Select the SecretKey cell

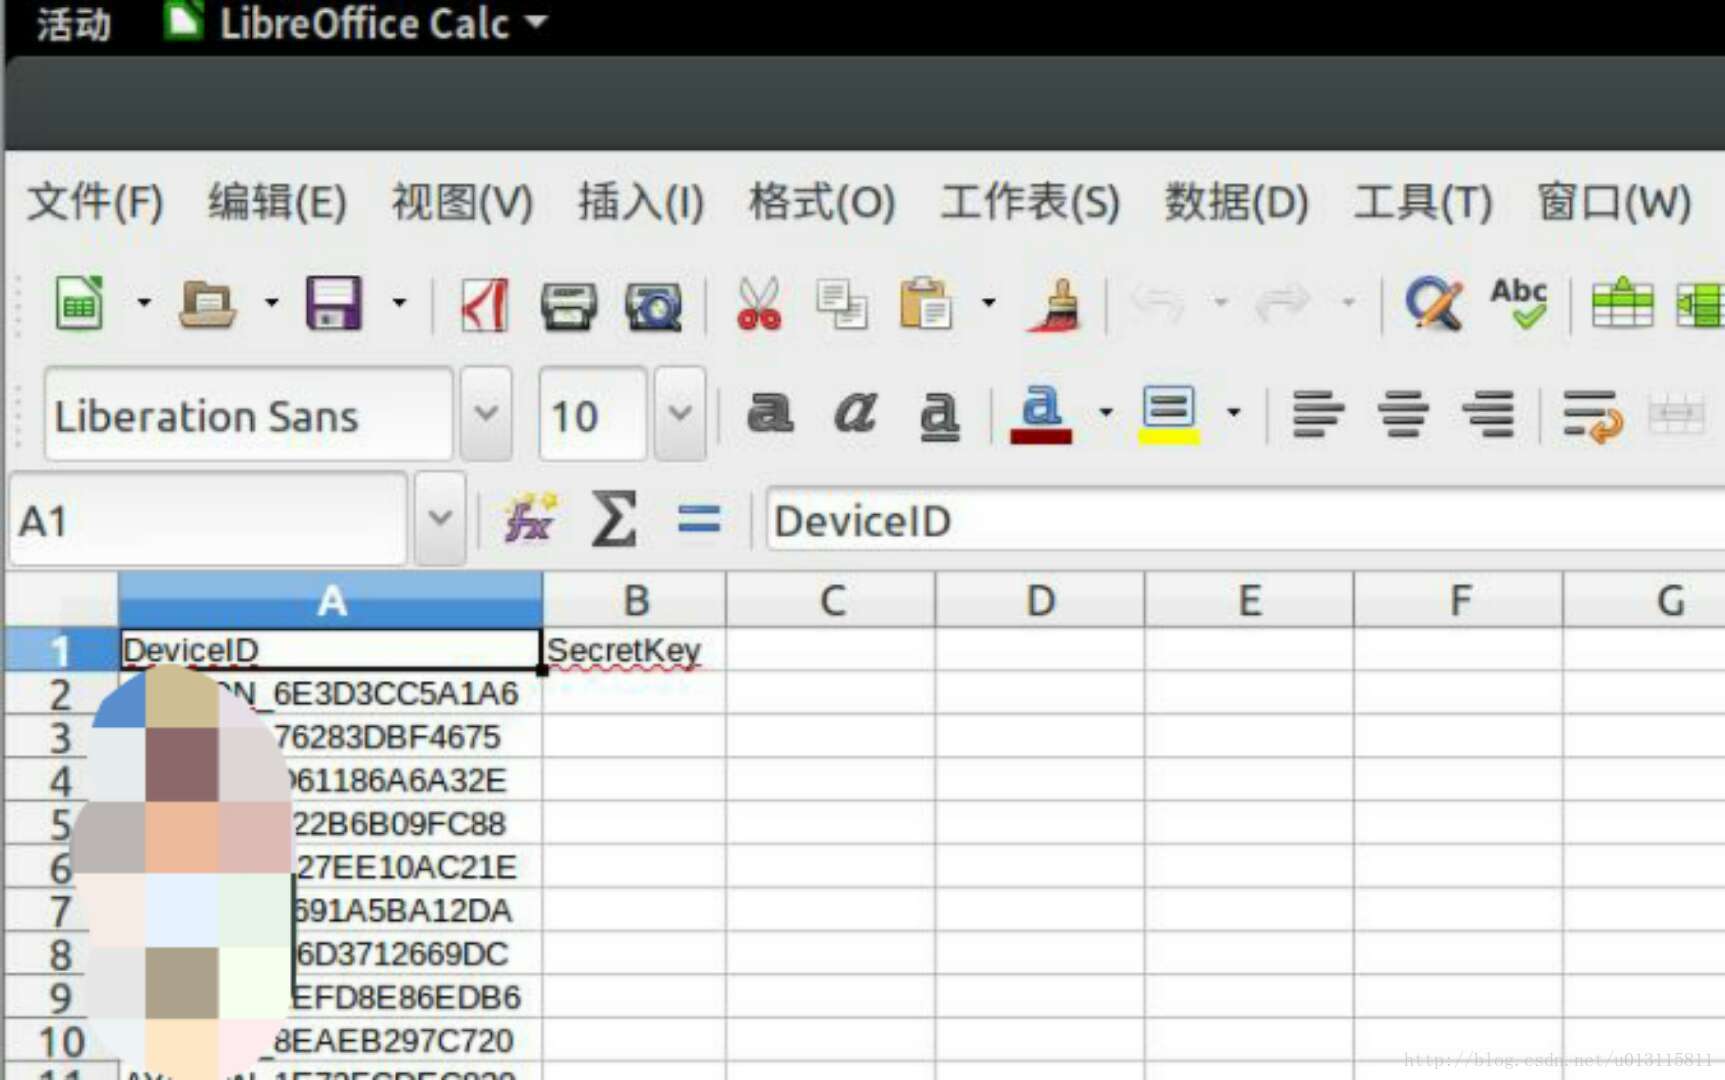click(634, 650)
